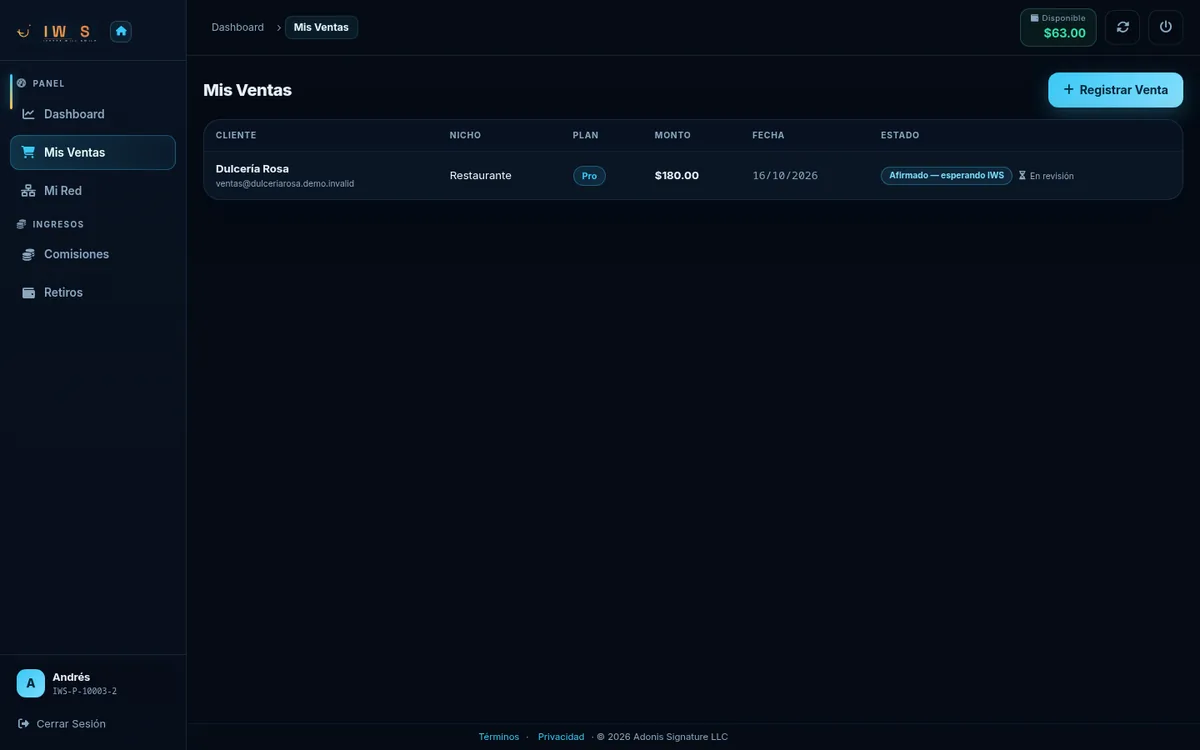Screen dimensions: 1200x750
Task: Open the Privacidad footer link
Action: [561, 737]
